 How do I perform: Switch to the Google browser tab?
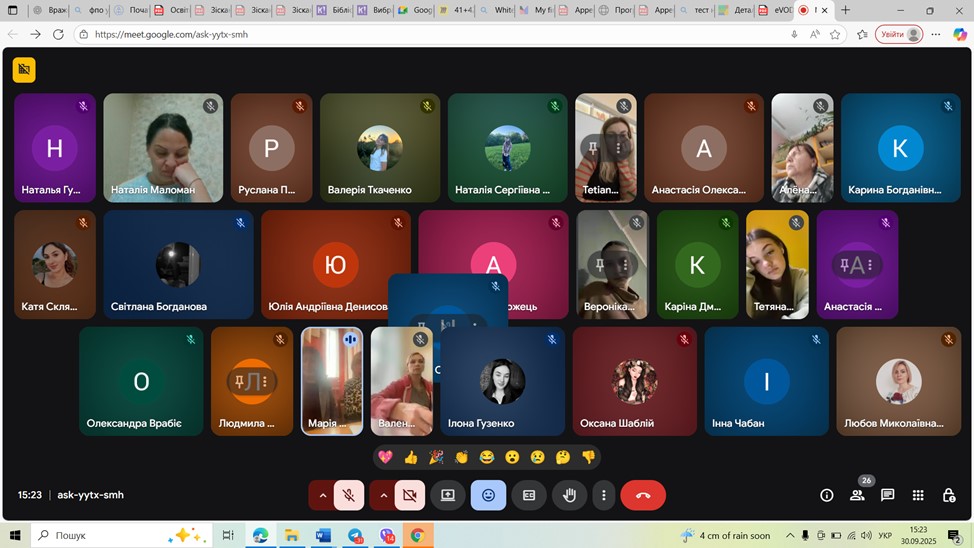[x=413, y=10]
